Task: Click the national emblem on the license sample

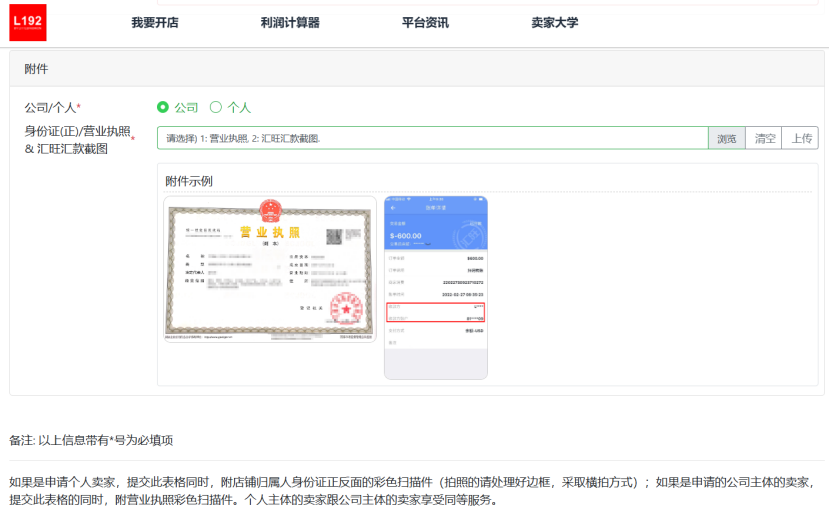Action: [270, 210]
